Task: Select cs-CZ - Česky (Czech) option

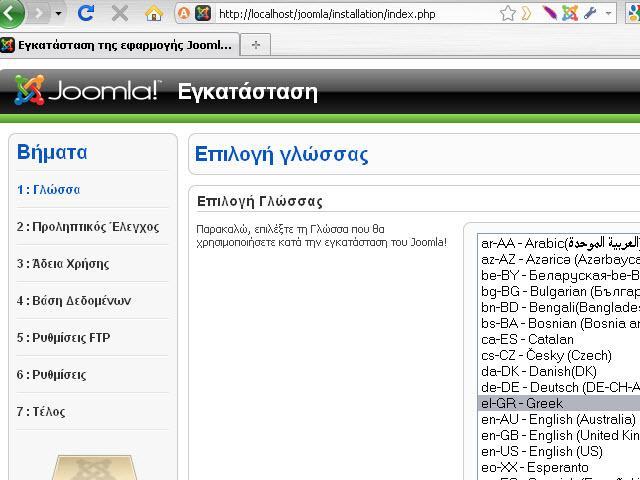Action: tap(558, 355)
